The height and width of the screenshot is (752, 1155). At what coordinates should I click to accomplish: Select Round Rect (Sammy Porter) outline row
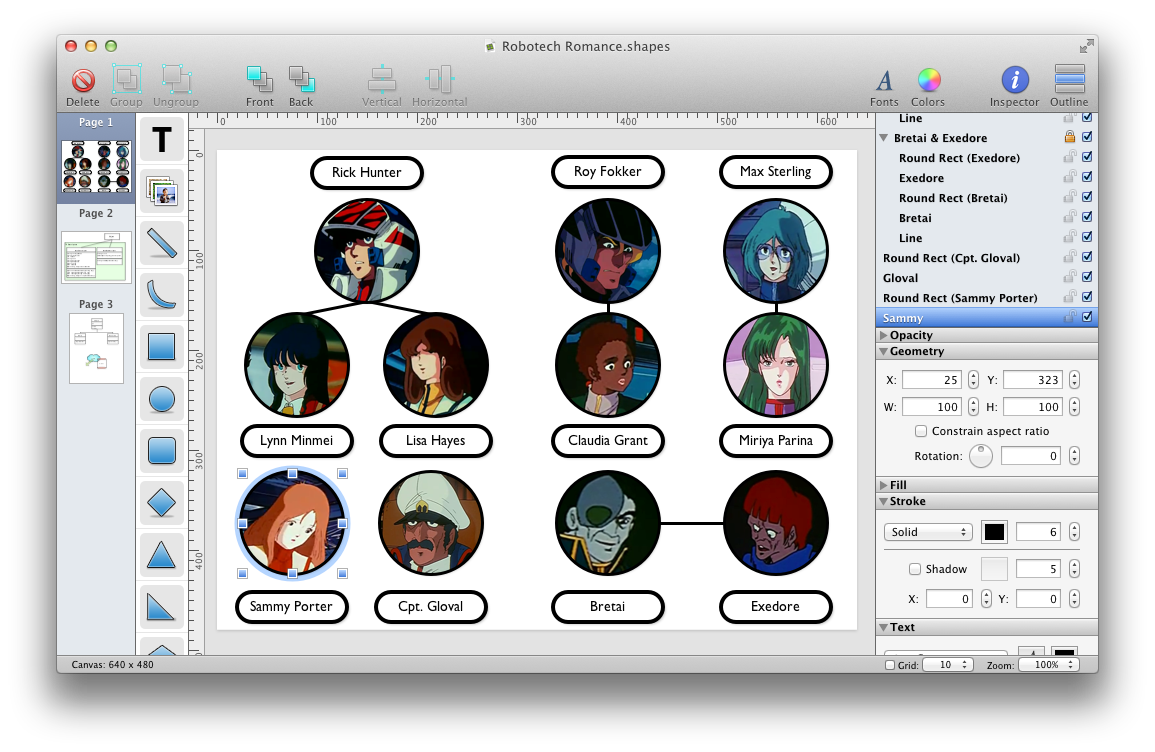pos(987,298)
